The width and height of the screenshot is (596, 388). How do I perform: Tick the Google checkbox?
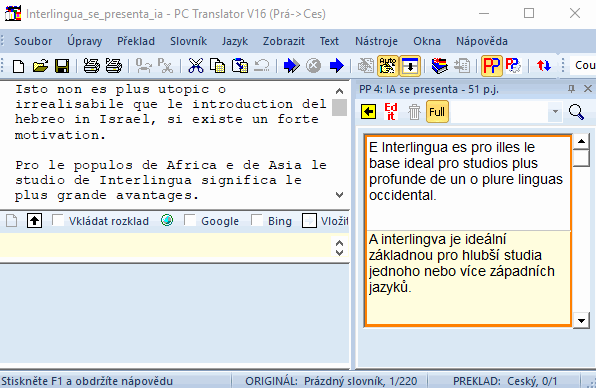click(x=189, y=220)
